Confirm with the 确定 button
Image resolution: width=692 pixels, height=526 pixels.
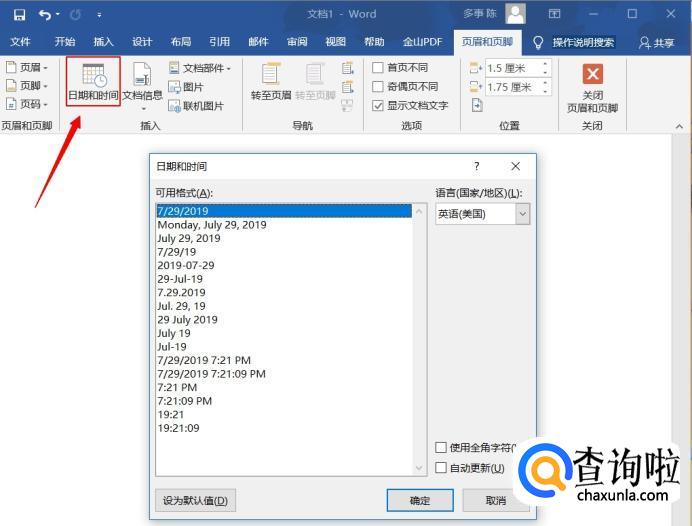click(x=420, y=500)
